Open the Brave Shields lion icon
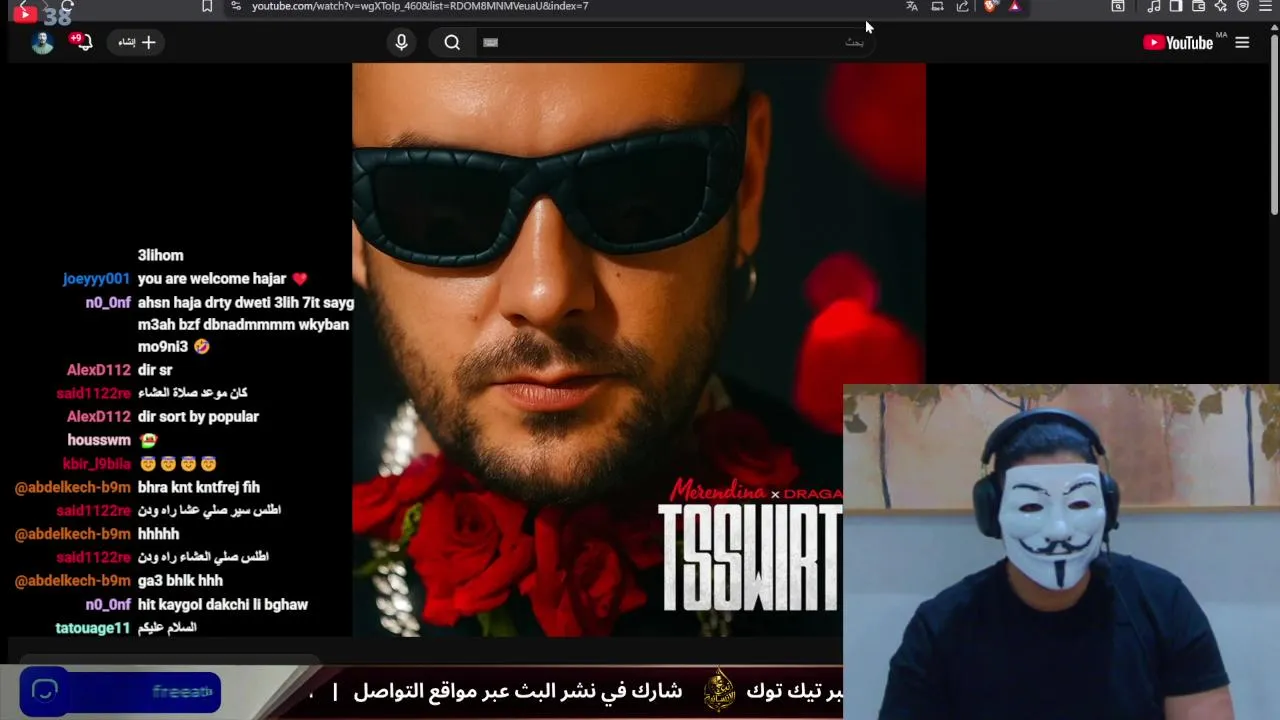1280x720 pixels. click(991, 6)
